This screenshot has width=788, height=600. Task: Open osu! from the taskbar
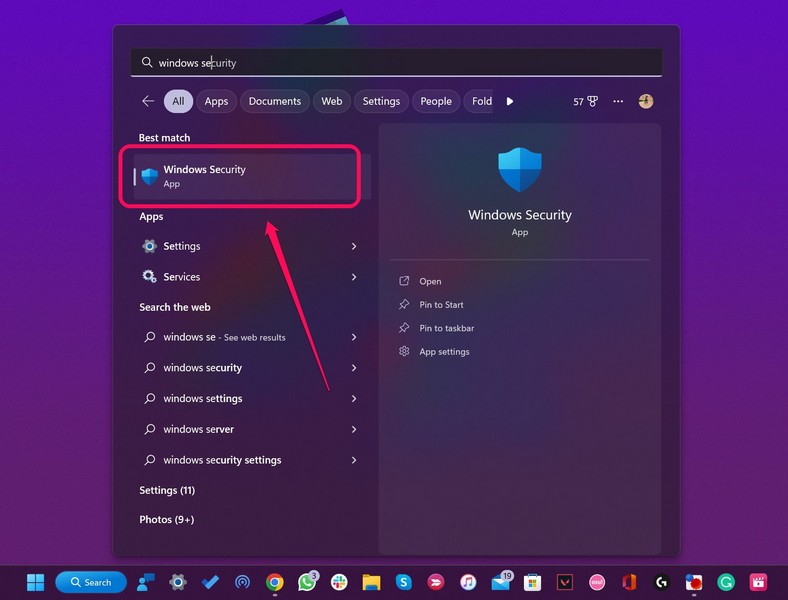(x=597, y=582)
